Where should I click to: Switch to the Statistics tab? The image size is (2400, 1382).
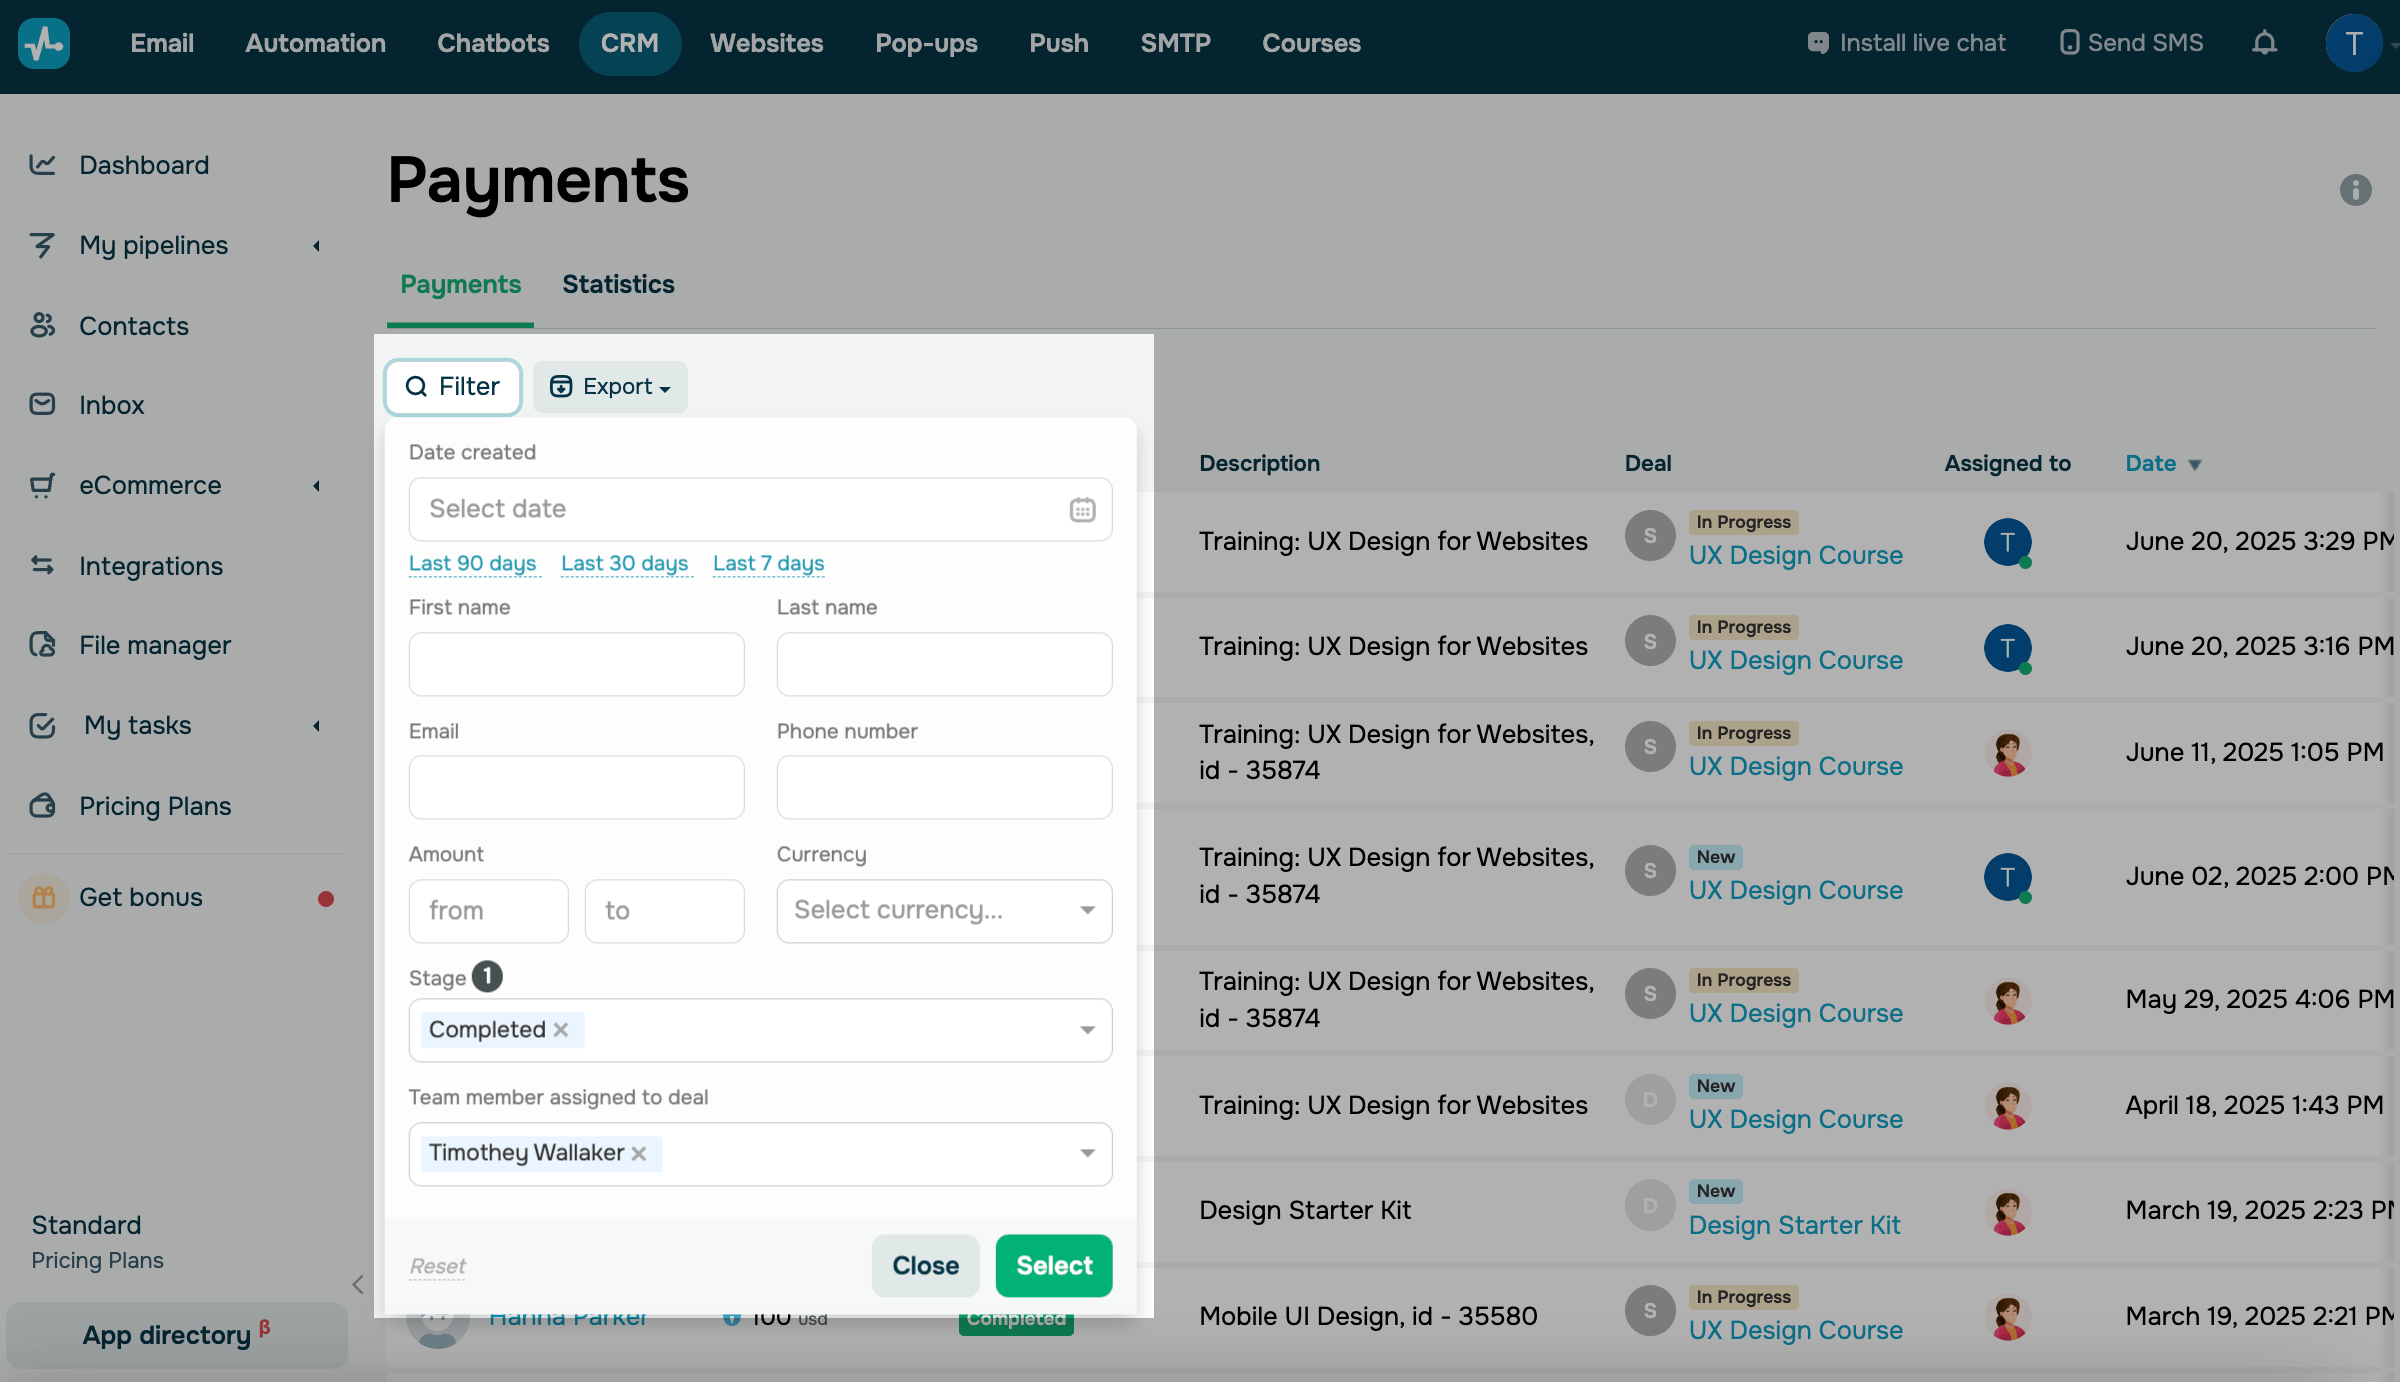(618, 284)
